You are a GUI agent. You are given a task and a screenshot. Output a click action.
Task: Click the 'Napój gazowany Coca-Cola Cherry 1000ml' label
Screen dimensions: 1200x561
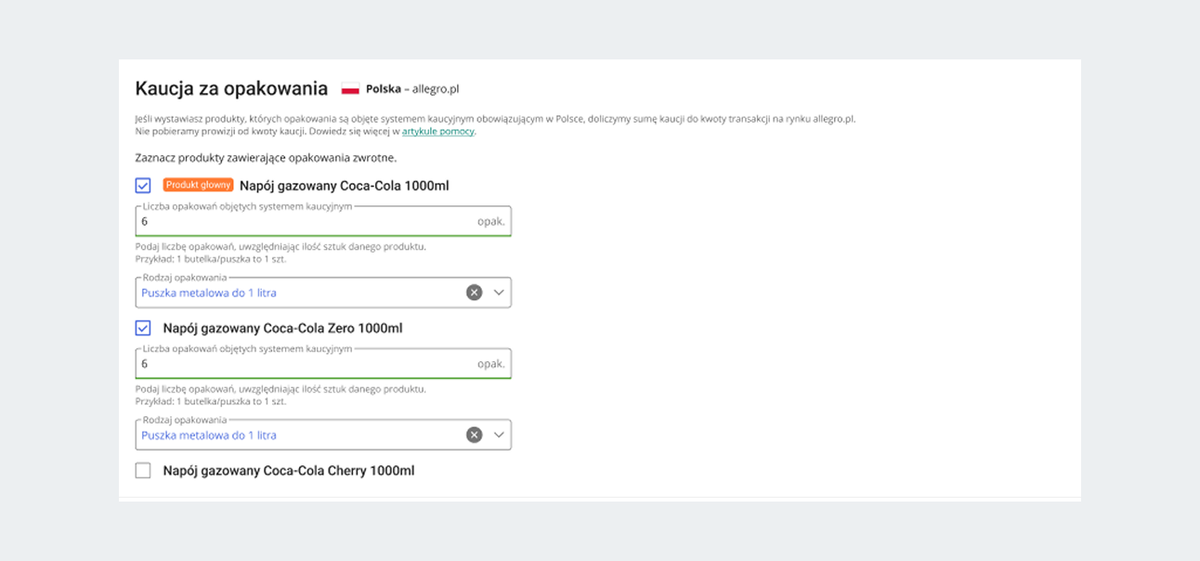click(288, 470)
